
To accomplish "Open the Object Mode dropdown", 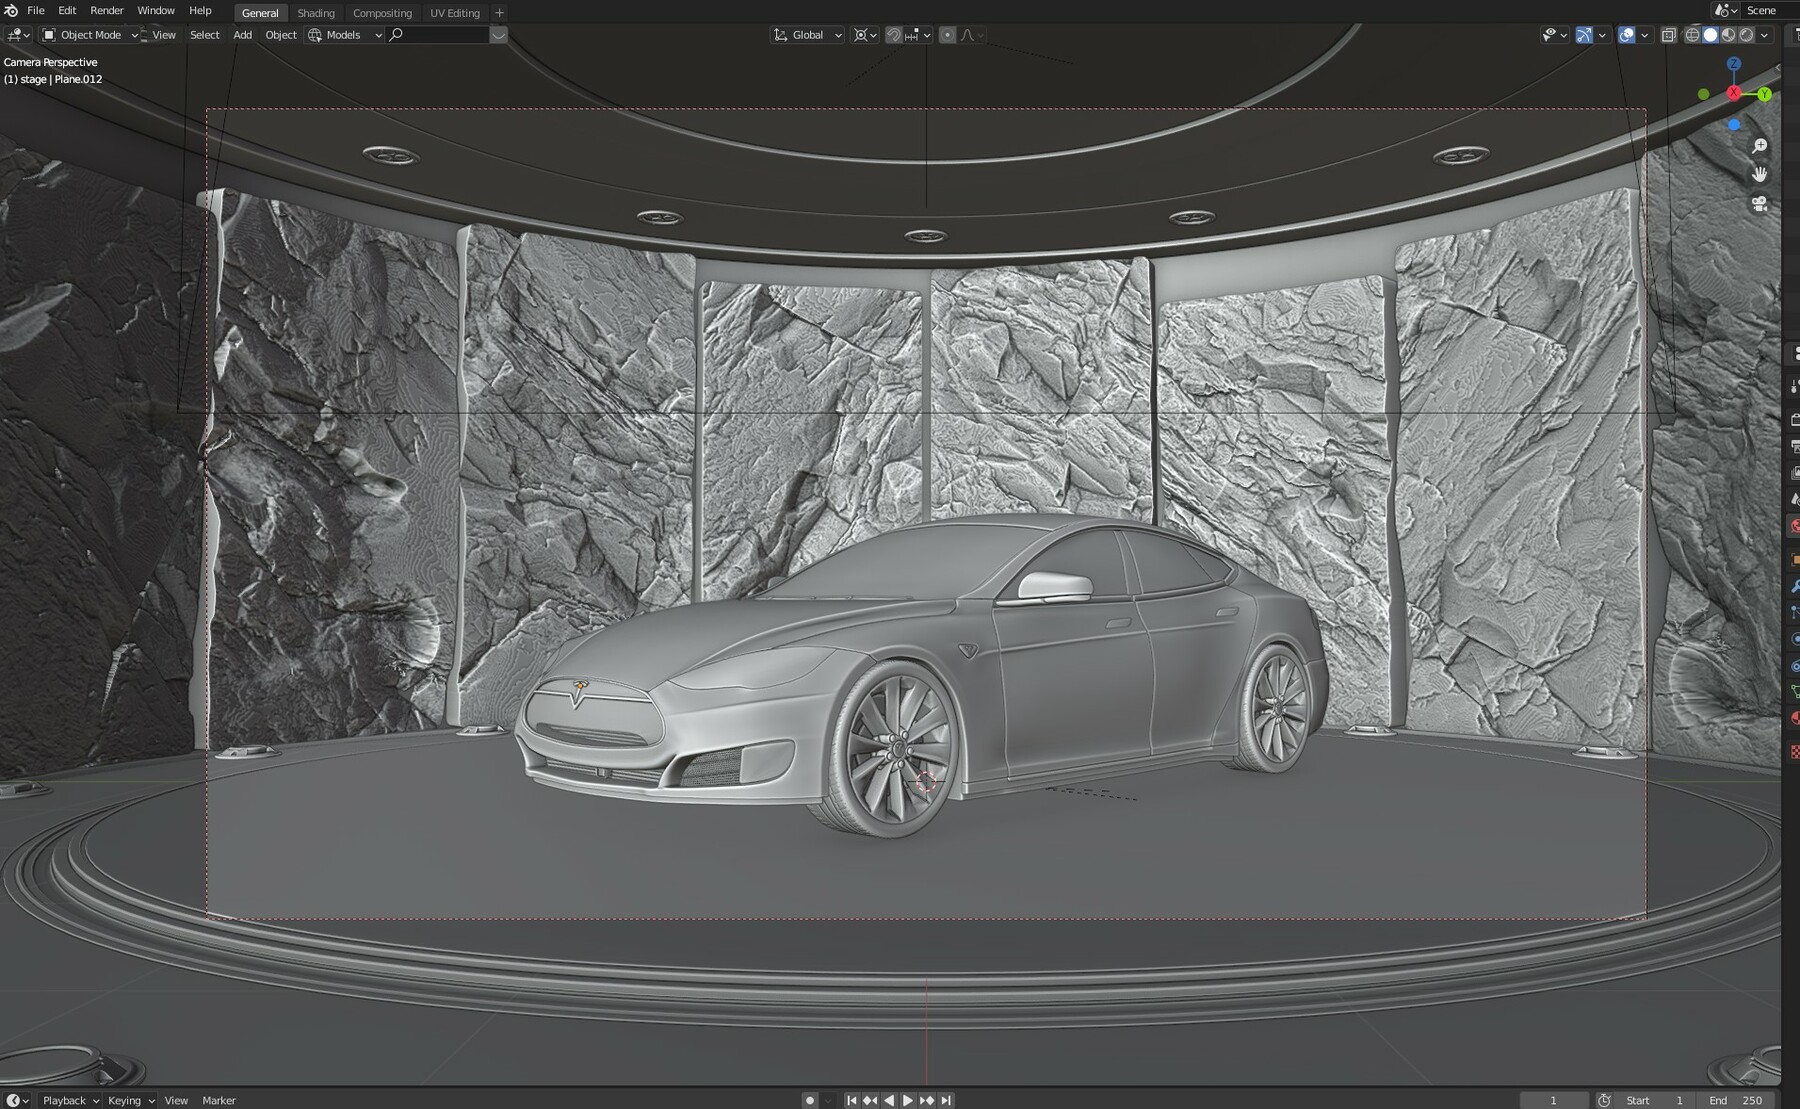I will pyautogui.click(x=88, y=35).
